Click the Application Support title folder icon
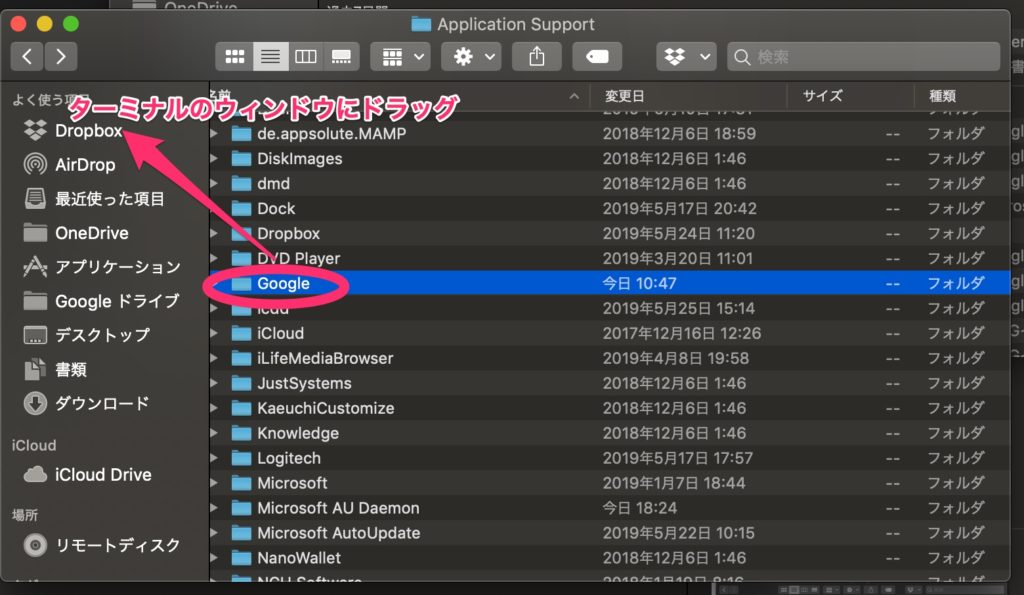 pyautogui.click(x=421, y=24)
